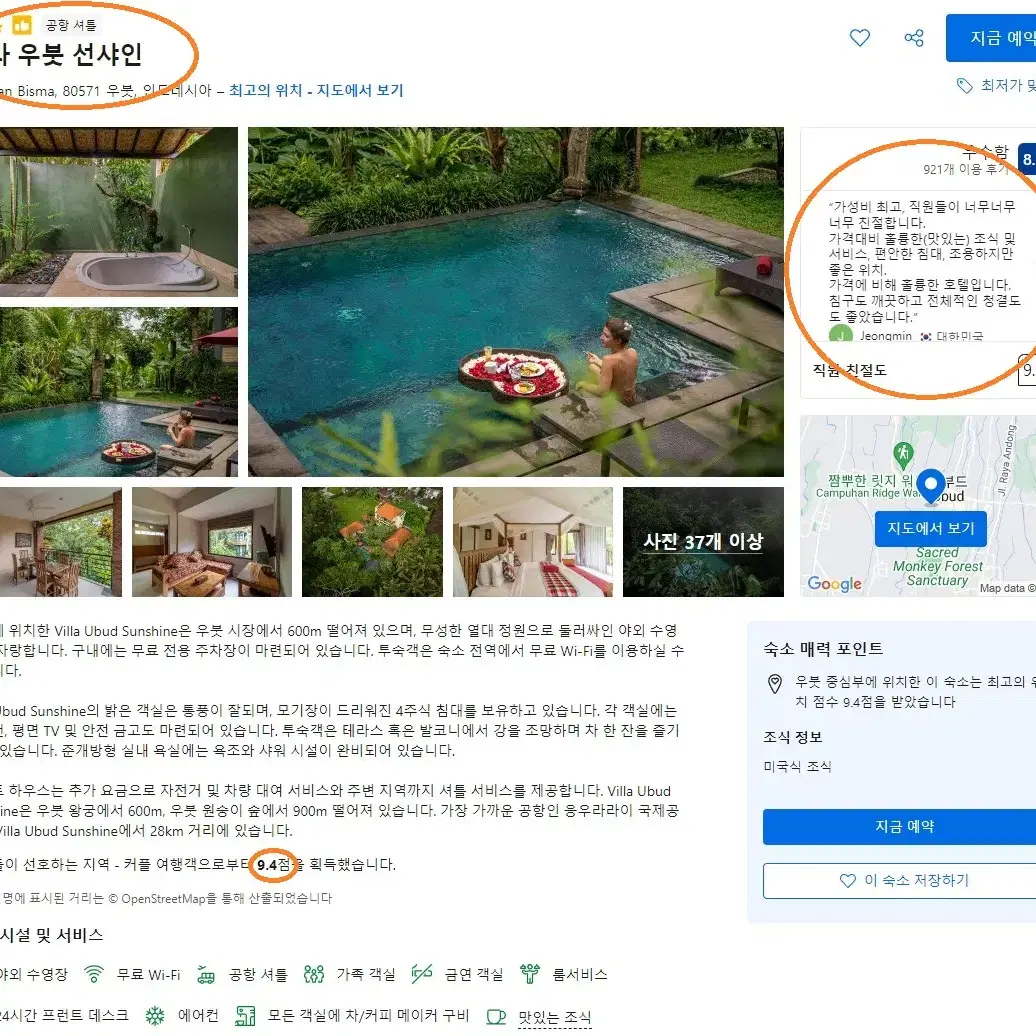Click the 이 숙소 저장하기 button
The image size is (1036, 1036).
(904, 880)
